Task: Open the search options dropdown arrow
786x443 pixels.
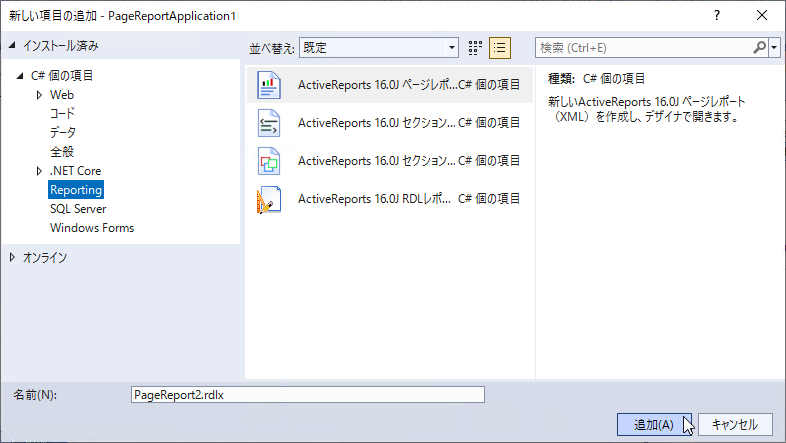Action: click(x=774, y=48)
